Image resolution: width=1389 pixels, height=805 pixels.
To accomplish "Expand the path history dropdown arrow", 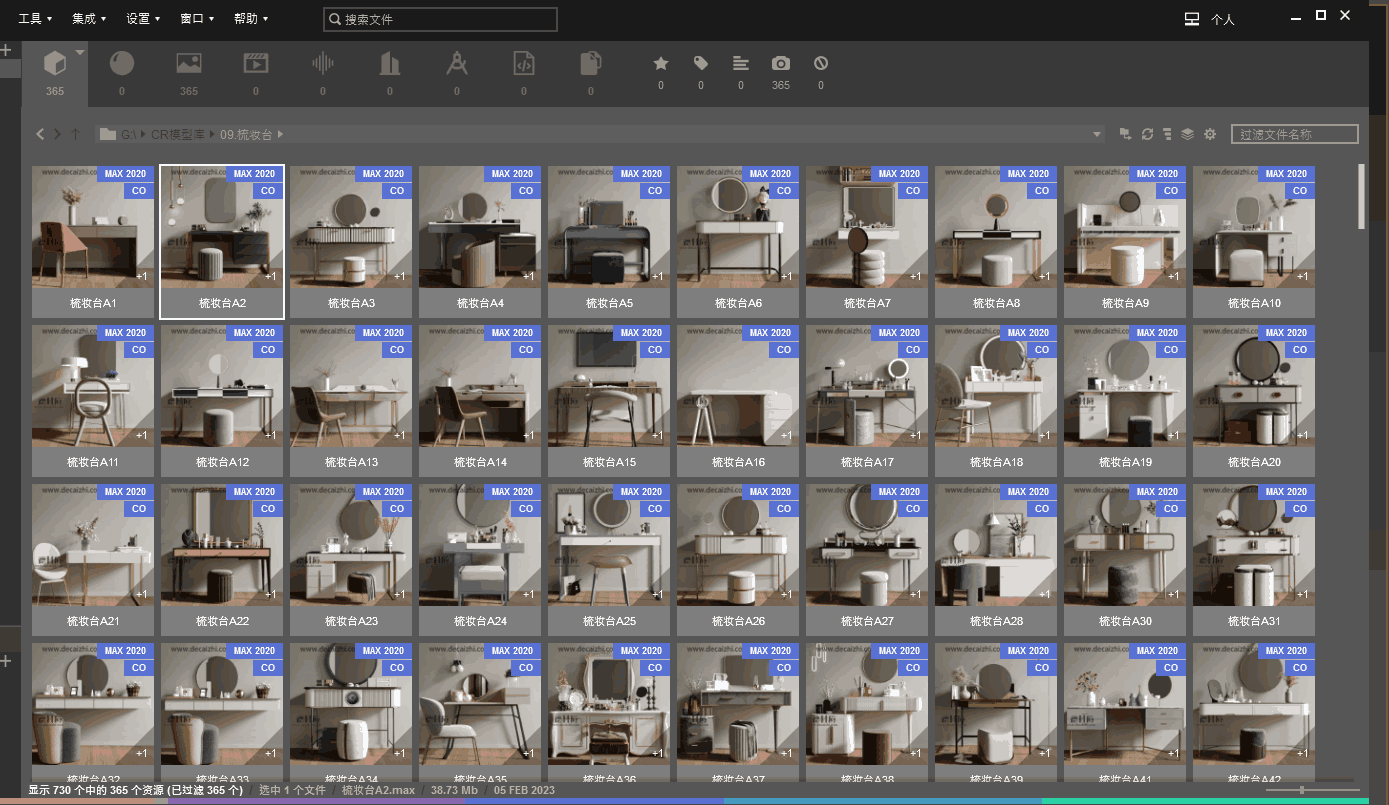I will (x=1098, y=134).
